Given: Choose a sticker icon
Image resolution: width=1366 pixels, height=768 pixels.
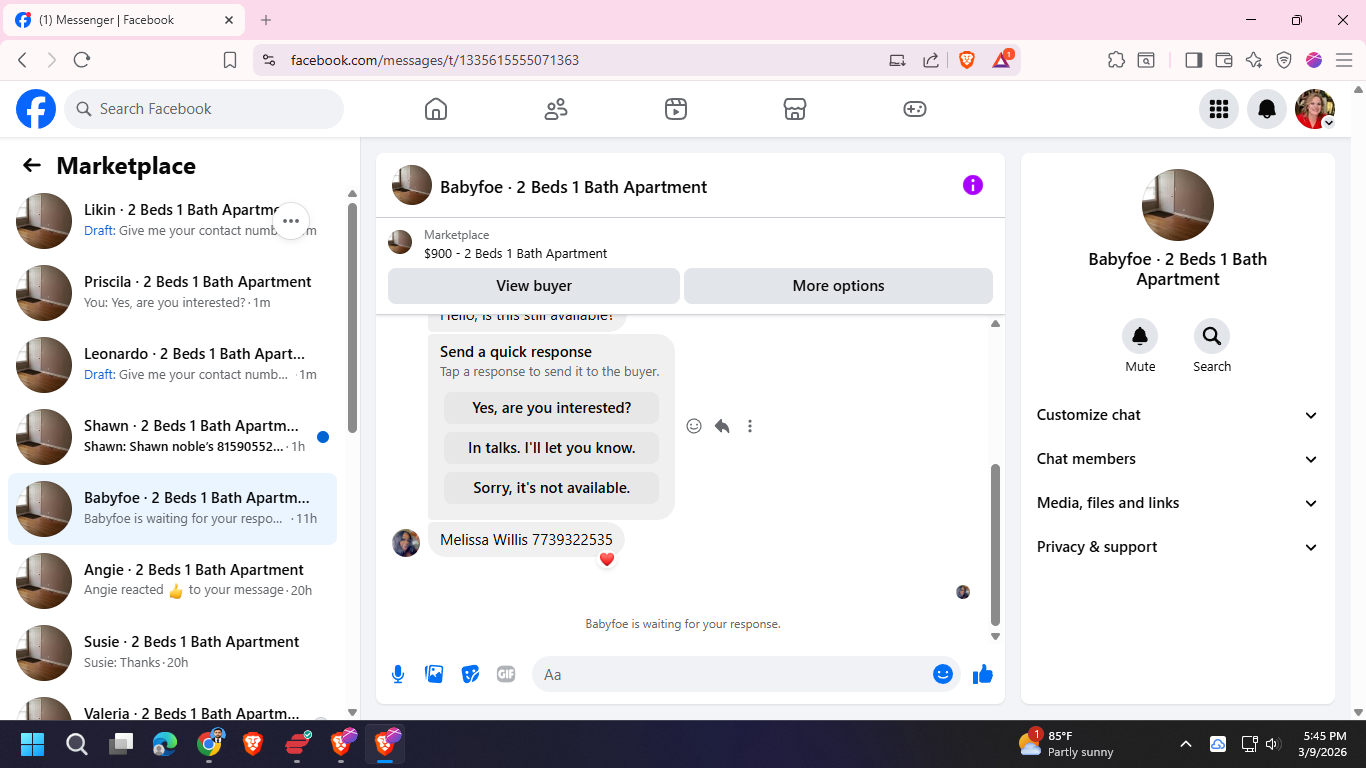Looking at the screenshot, I should 470,674.
